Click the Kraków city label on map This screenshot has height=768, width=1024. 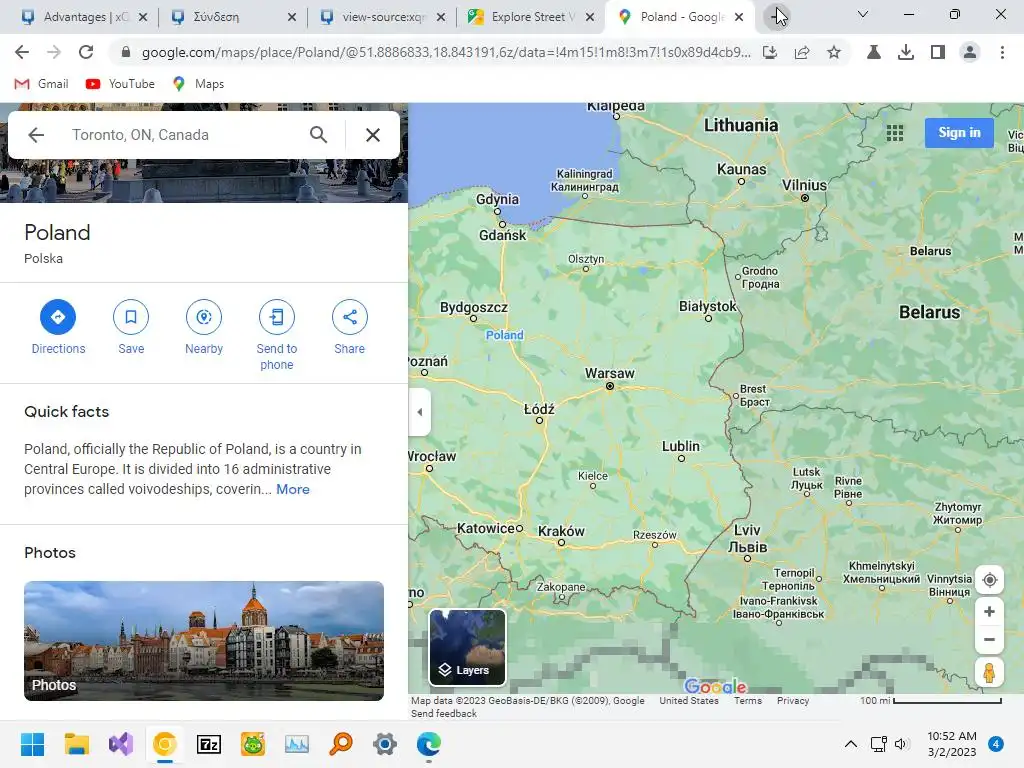tap(561, 531)
